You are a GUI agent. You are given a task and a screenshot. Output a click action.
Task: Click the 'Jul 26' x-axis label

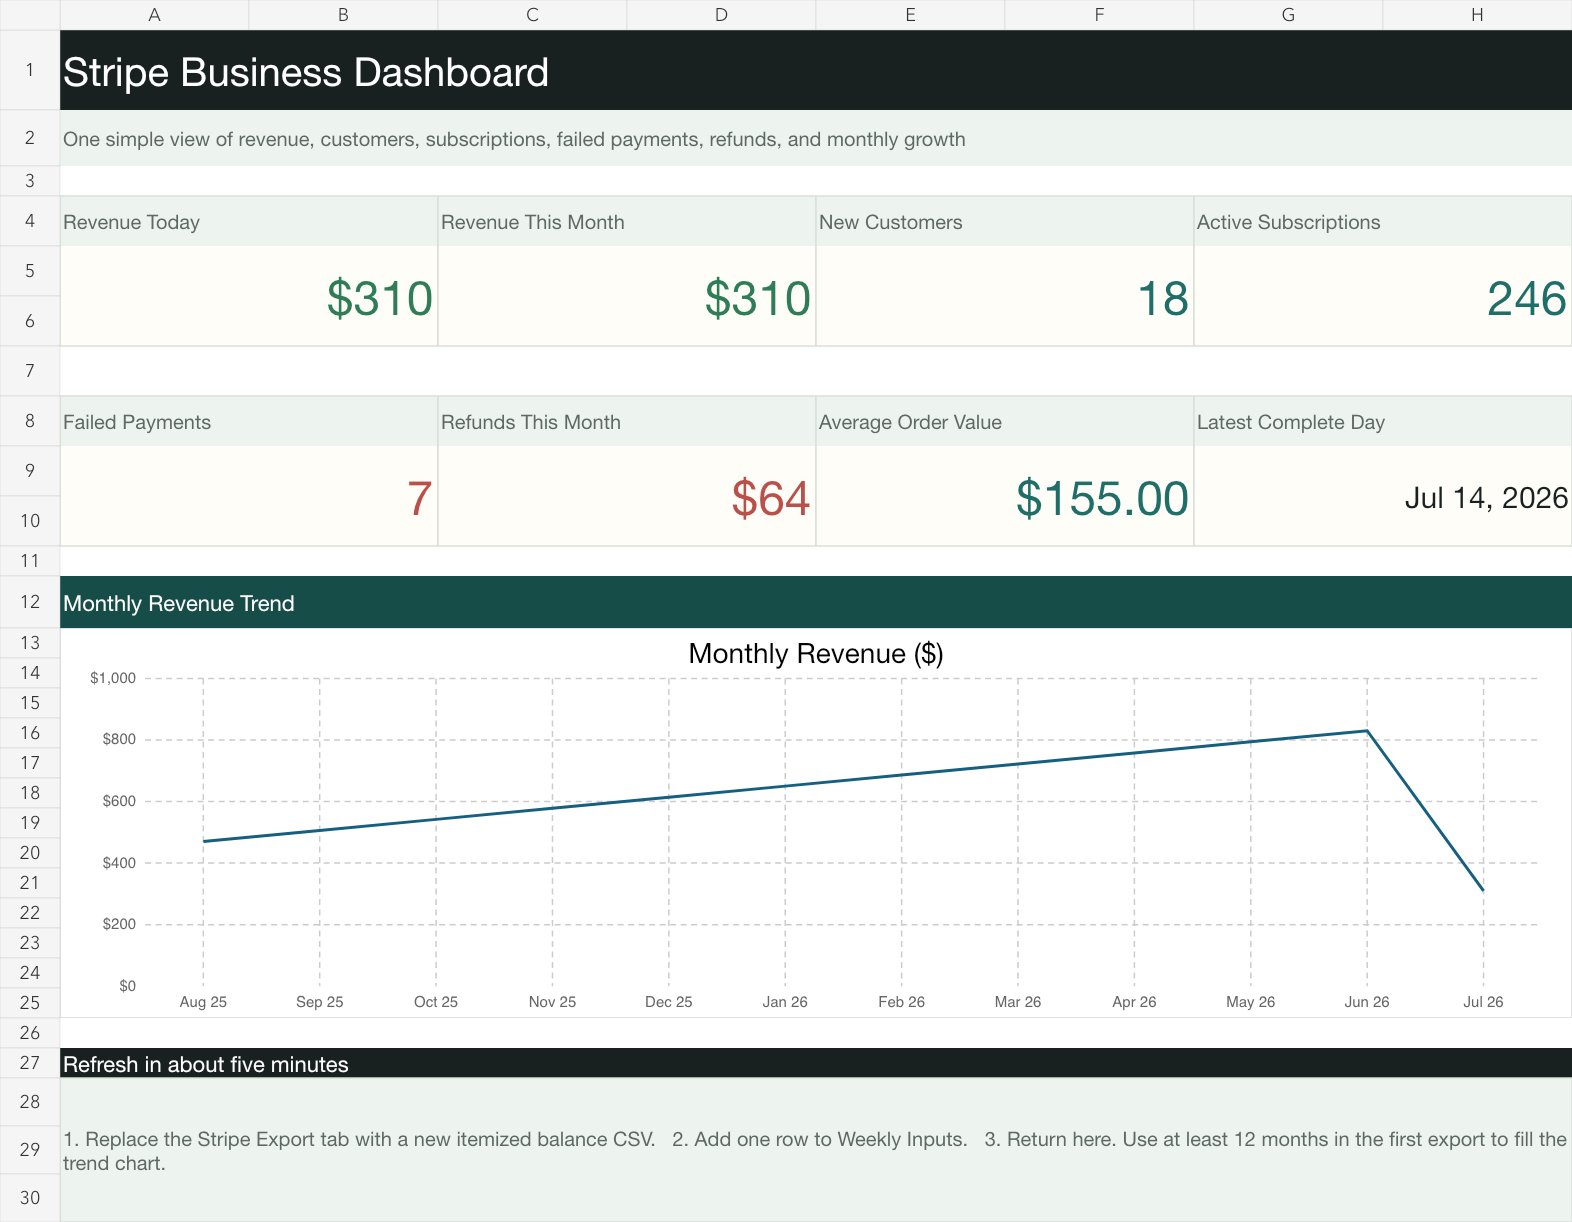1483,1002
